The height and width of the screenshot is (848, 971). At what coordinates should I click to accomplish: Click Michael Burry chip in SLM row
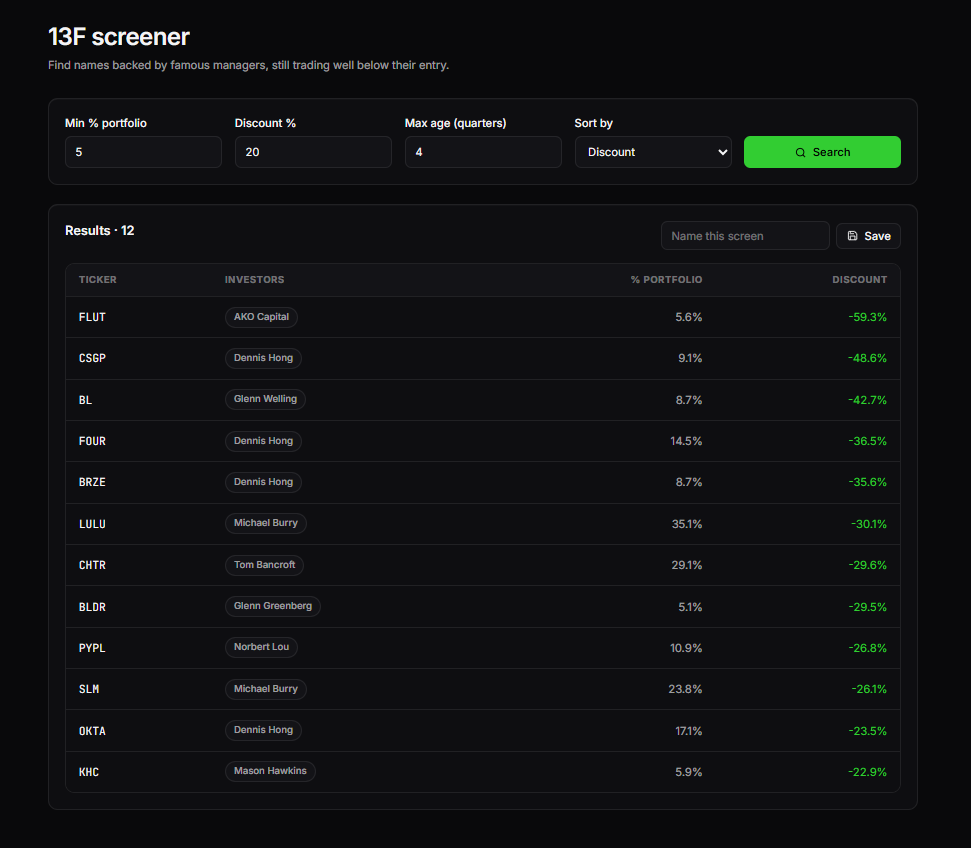coord(266,688)
